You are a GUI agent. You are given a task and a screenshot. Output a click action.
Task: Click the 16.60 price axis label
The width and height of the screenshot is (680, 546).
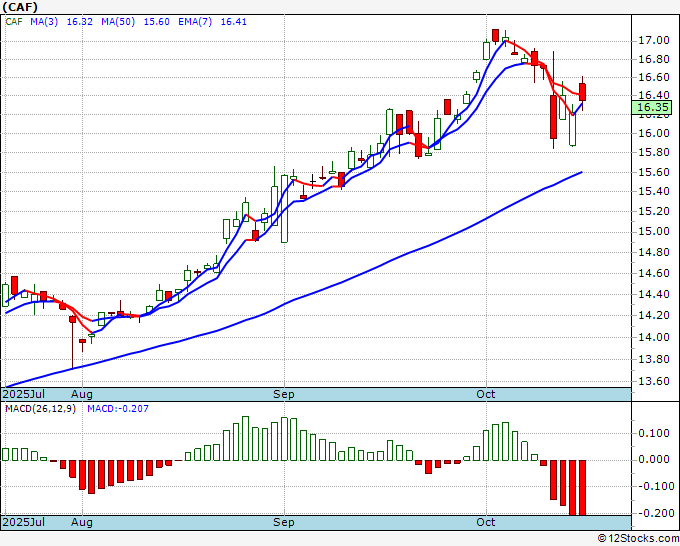point(654,77)
